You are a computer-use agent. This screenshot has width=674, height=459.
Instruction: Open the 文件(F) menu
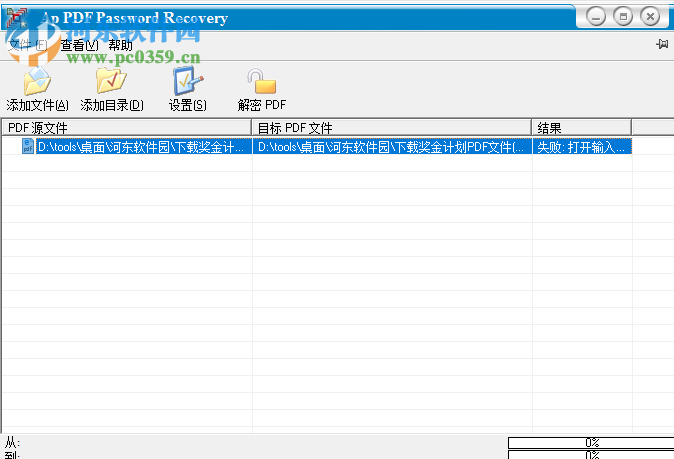(x=28, y=45)
